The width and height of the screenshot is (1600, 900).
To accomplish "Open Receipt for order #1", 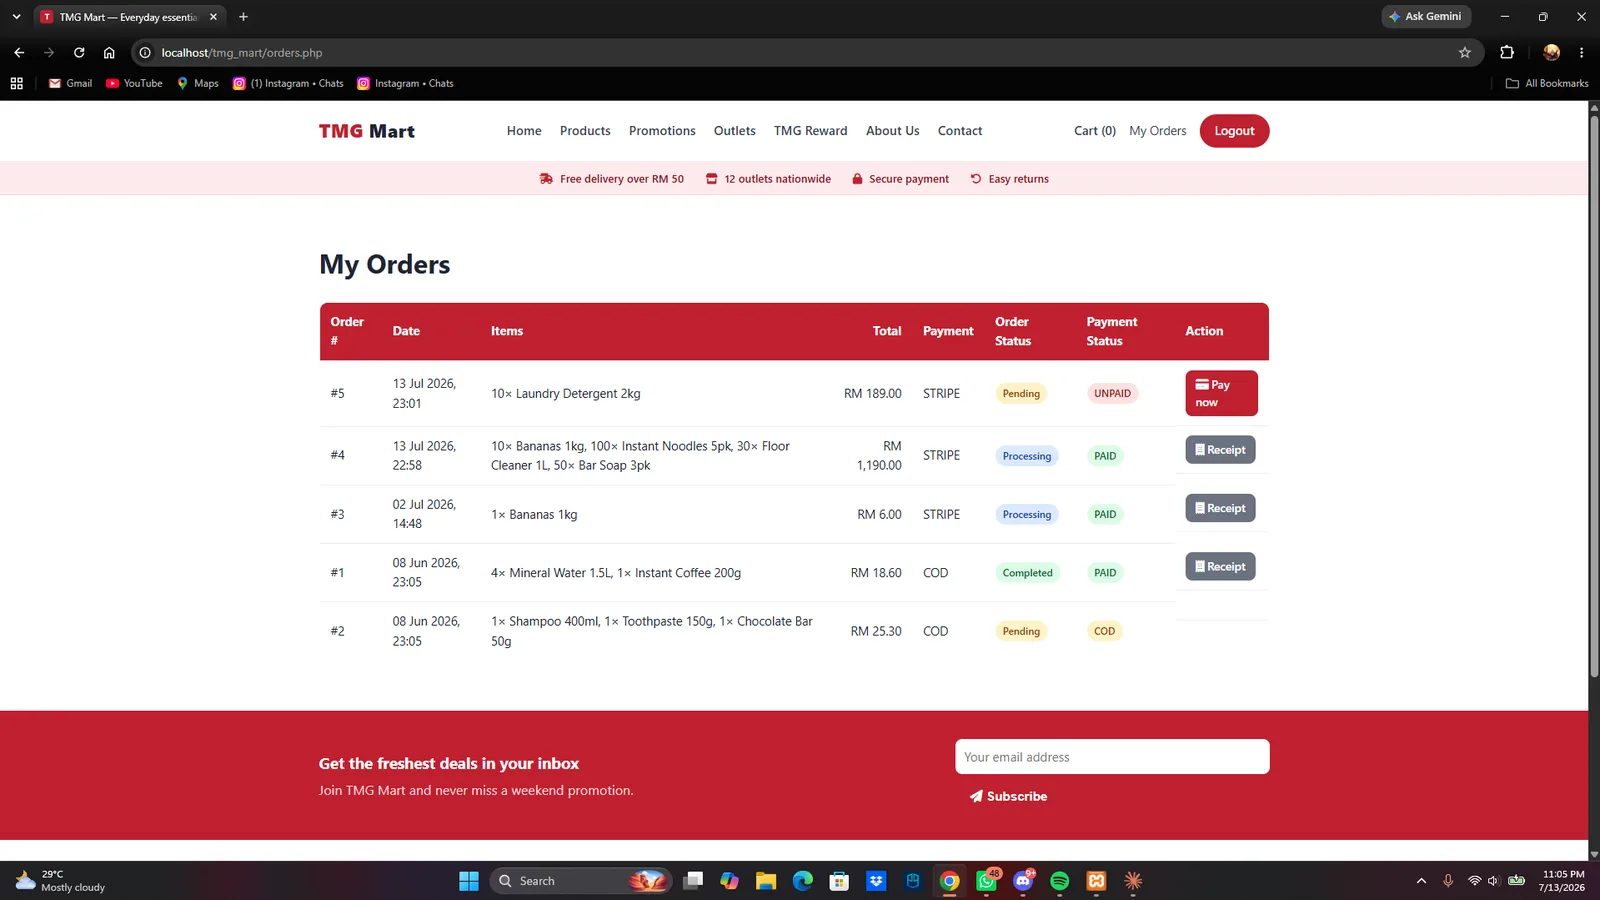I will (x=1220, y=567).
